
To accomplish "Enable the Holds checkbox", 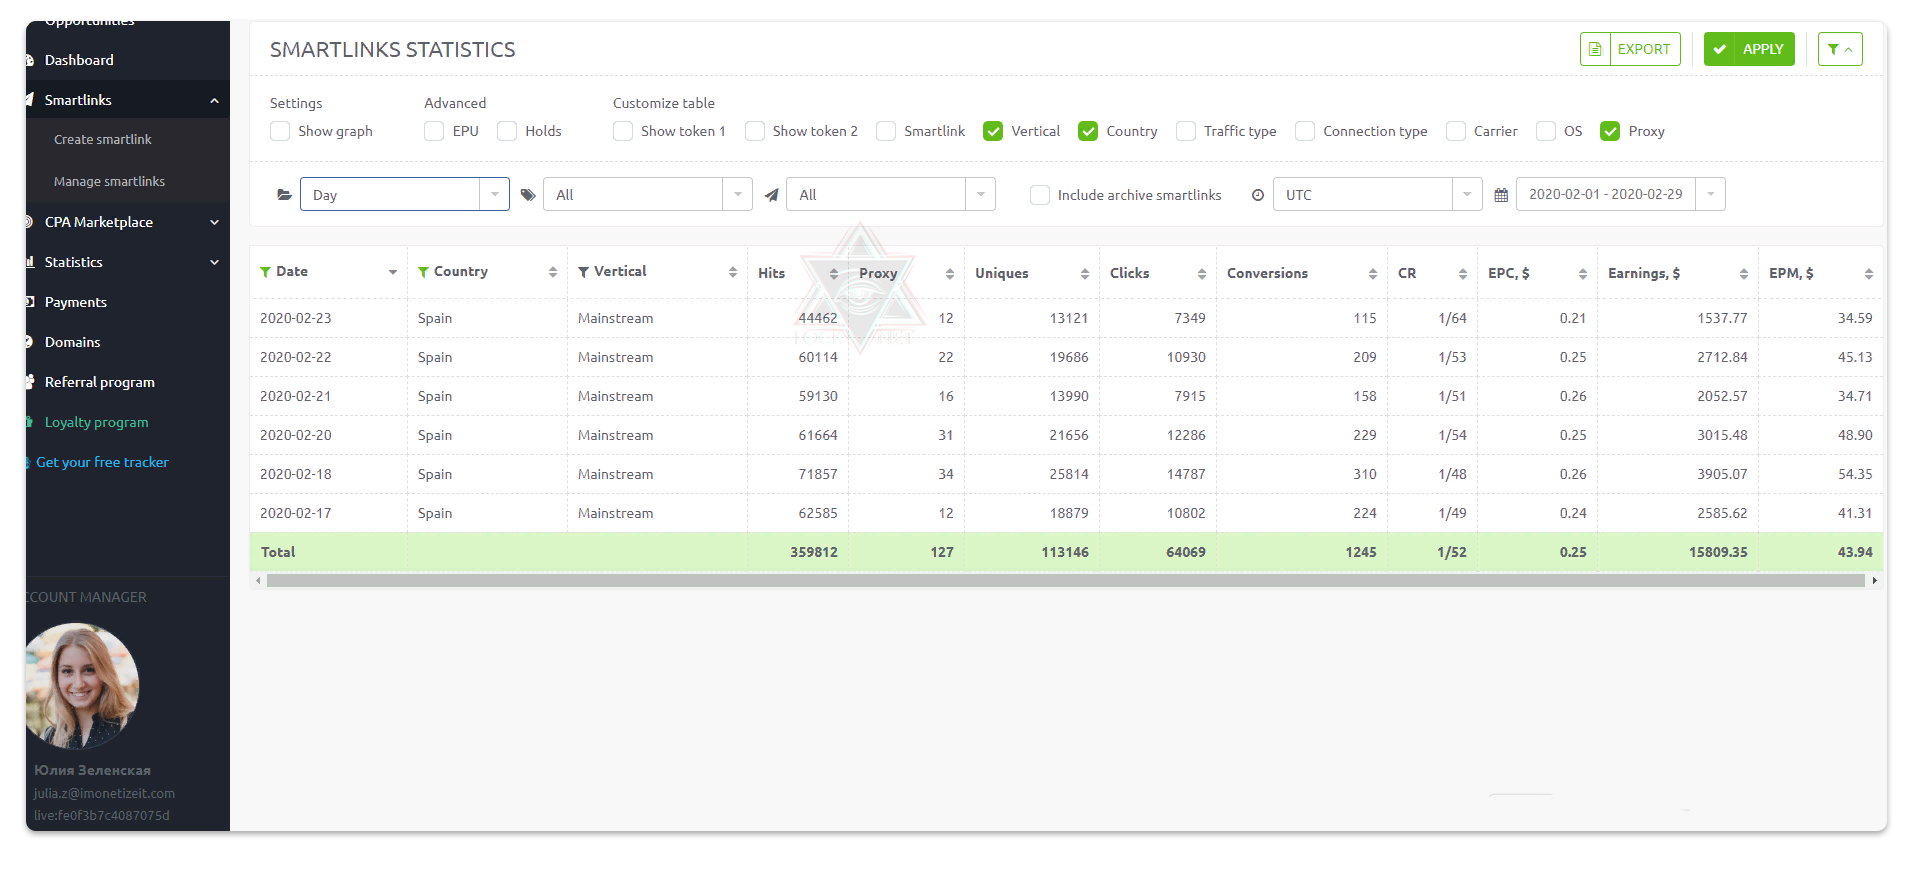I will (507, 131).
